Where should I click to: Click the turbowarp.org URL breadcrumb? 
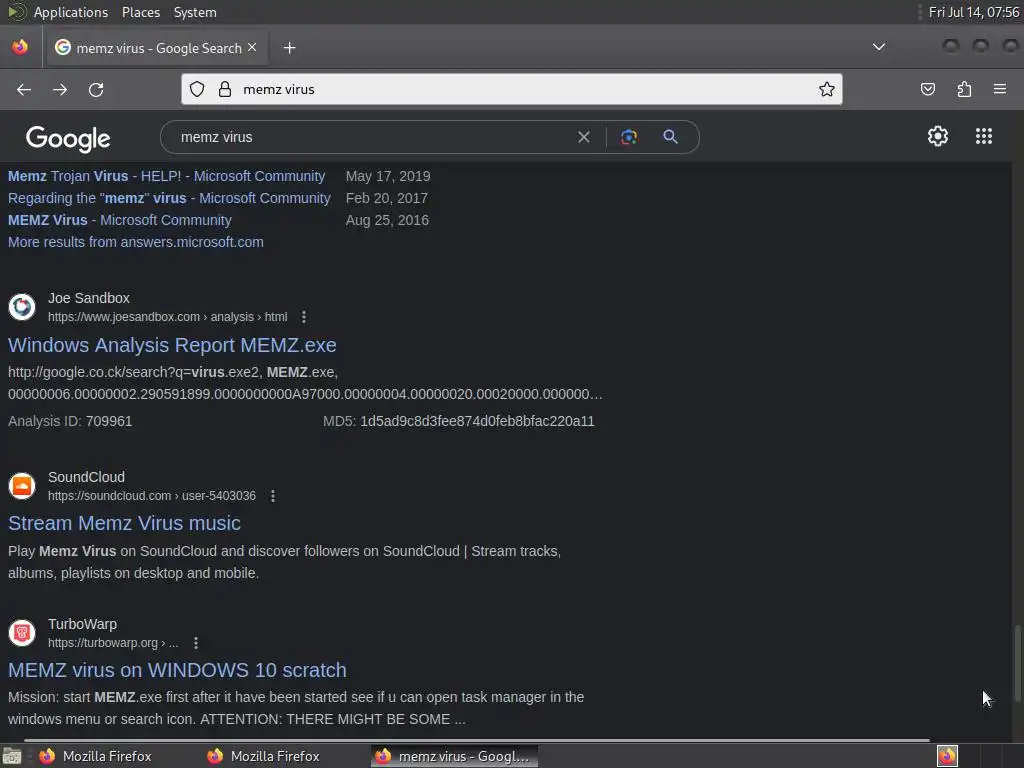[x=113, y=643]
